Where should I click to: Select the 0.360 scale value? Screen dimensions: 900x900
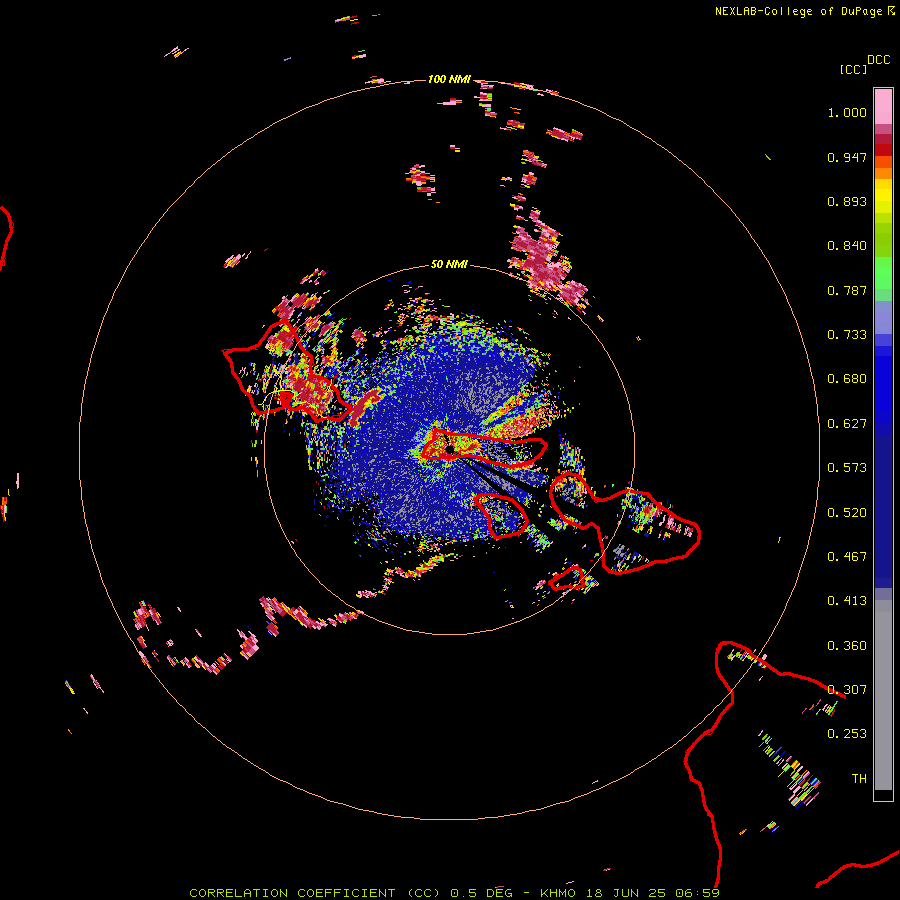[x=847, y=646]
